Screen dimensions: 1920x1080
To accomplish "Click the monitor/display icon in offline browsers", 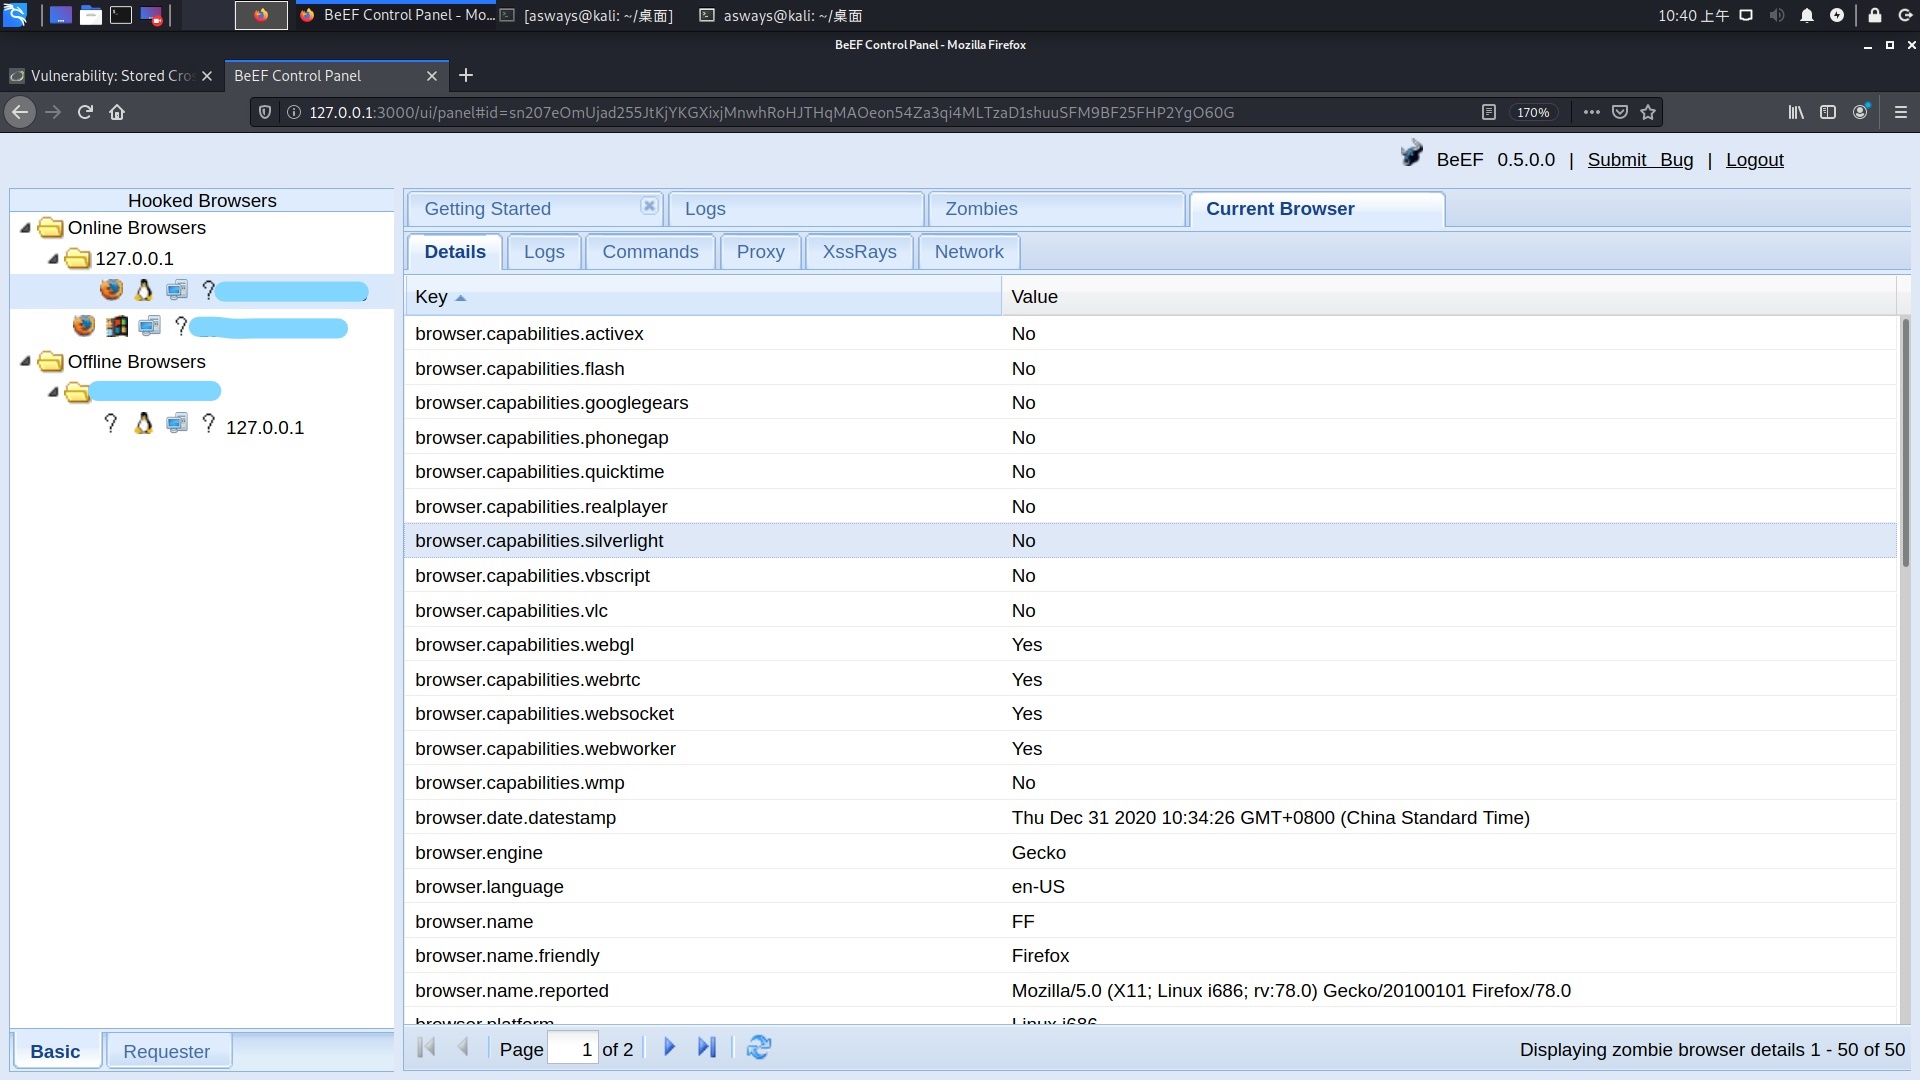I will pos(175,423).
